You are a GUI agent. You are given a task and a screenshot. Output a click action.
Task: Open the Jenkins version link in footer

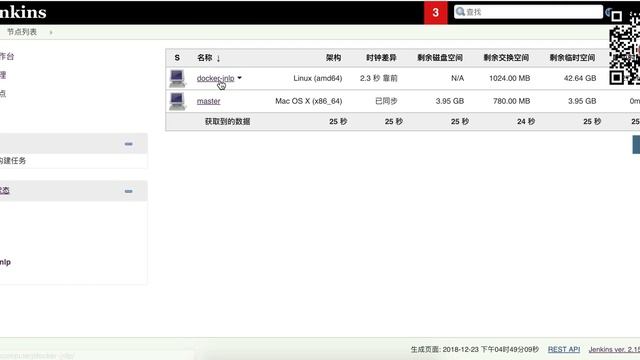614,349
